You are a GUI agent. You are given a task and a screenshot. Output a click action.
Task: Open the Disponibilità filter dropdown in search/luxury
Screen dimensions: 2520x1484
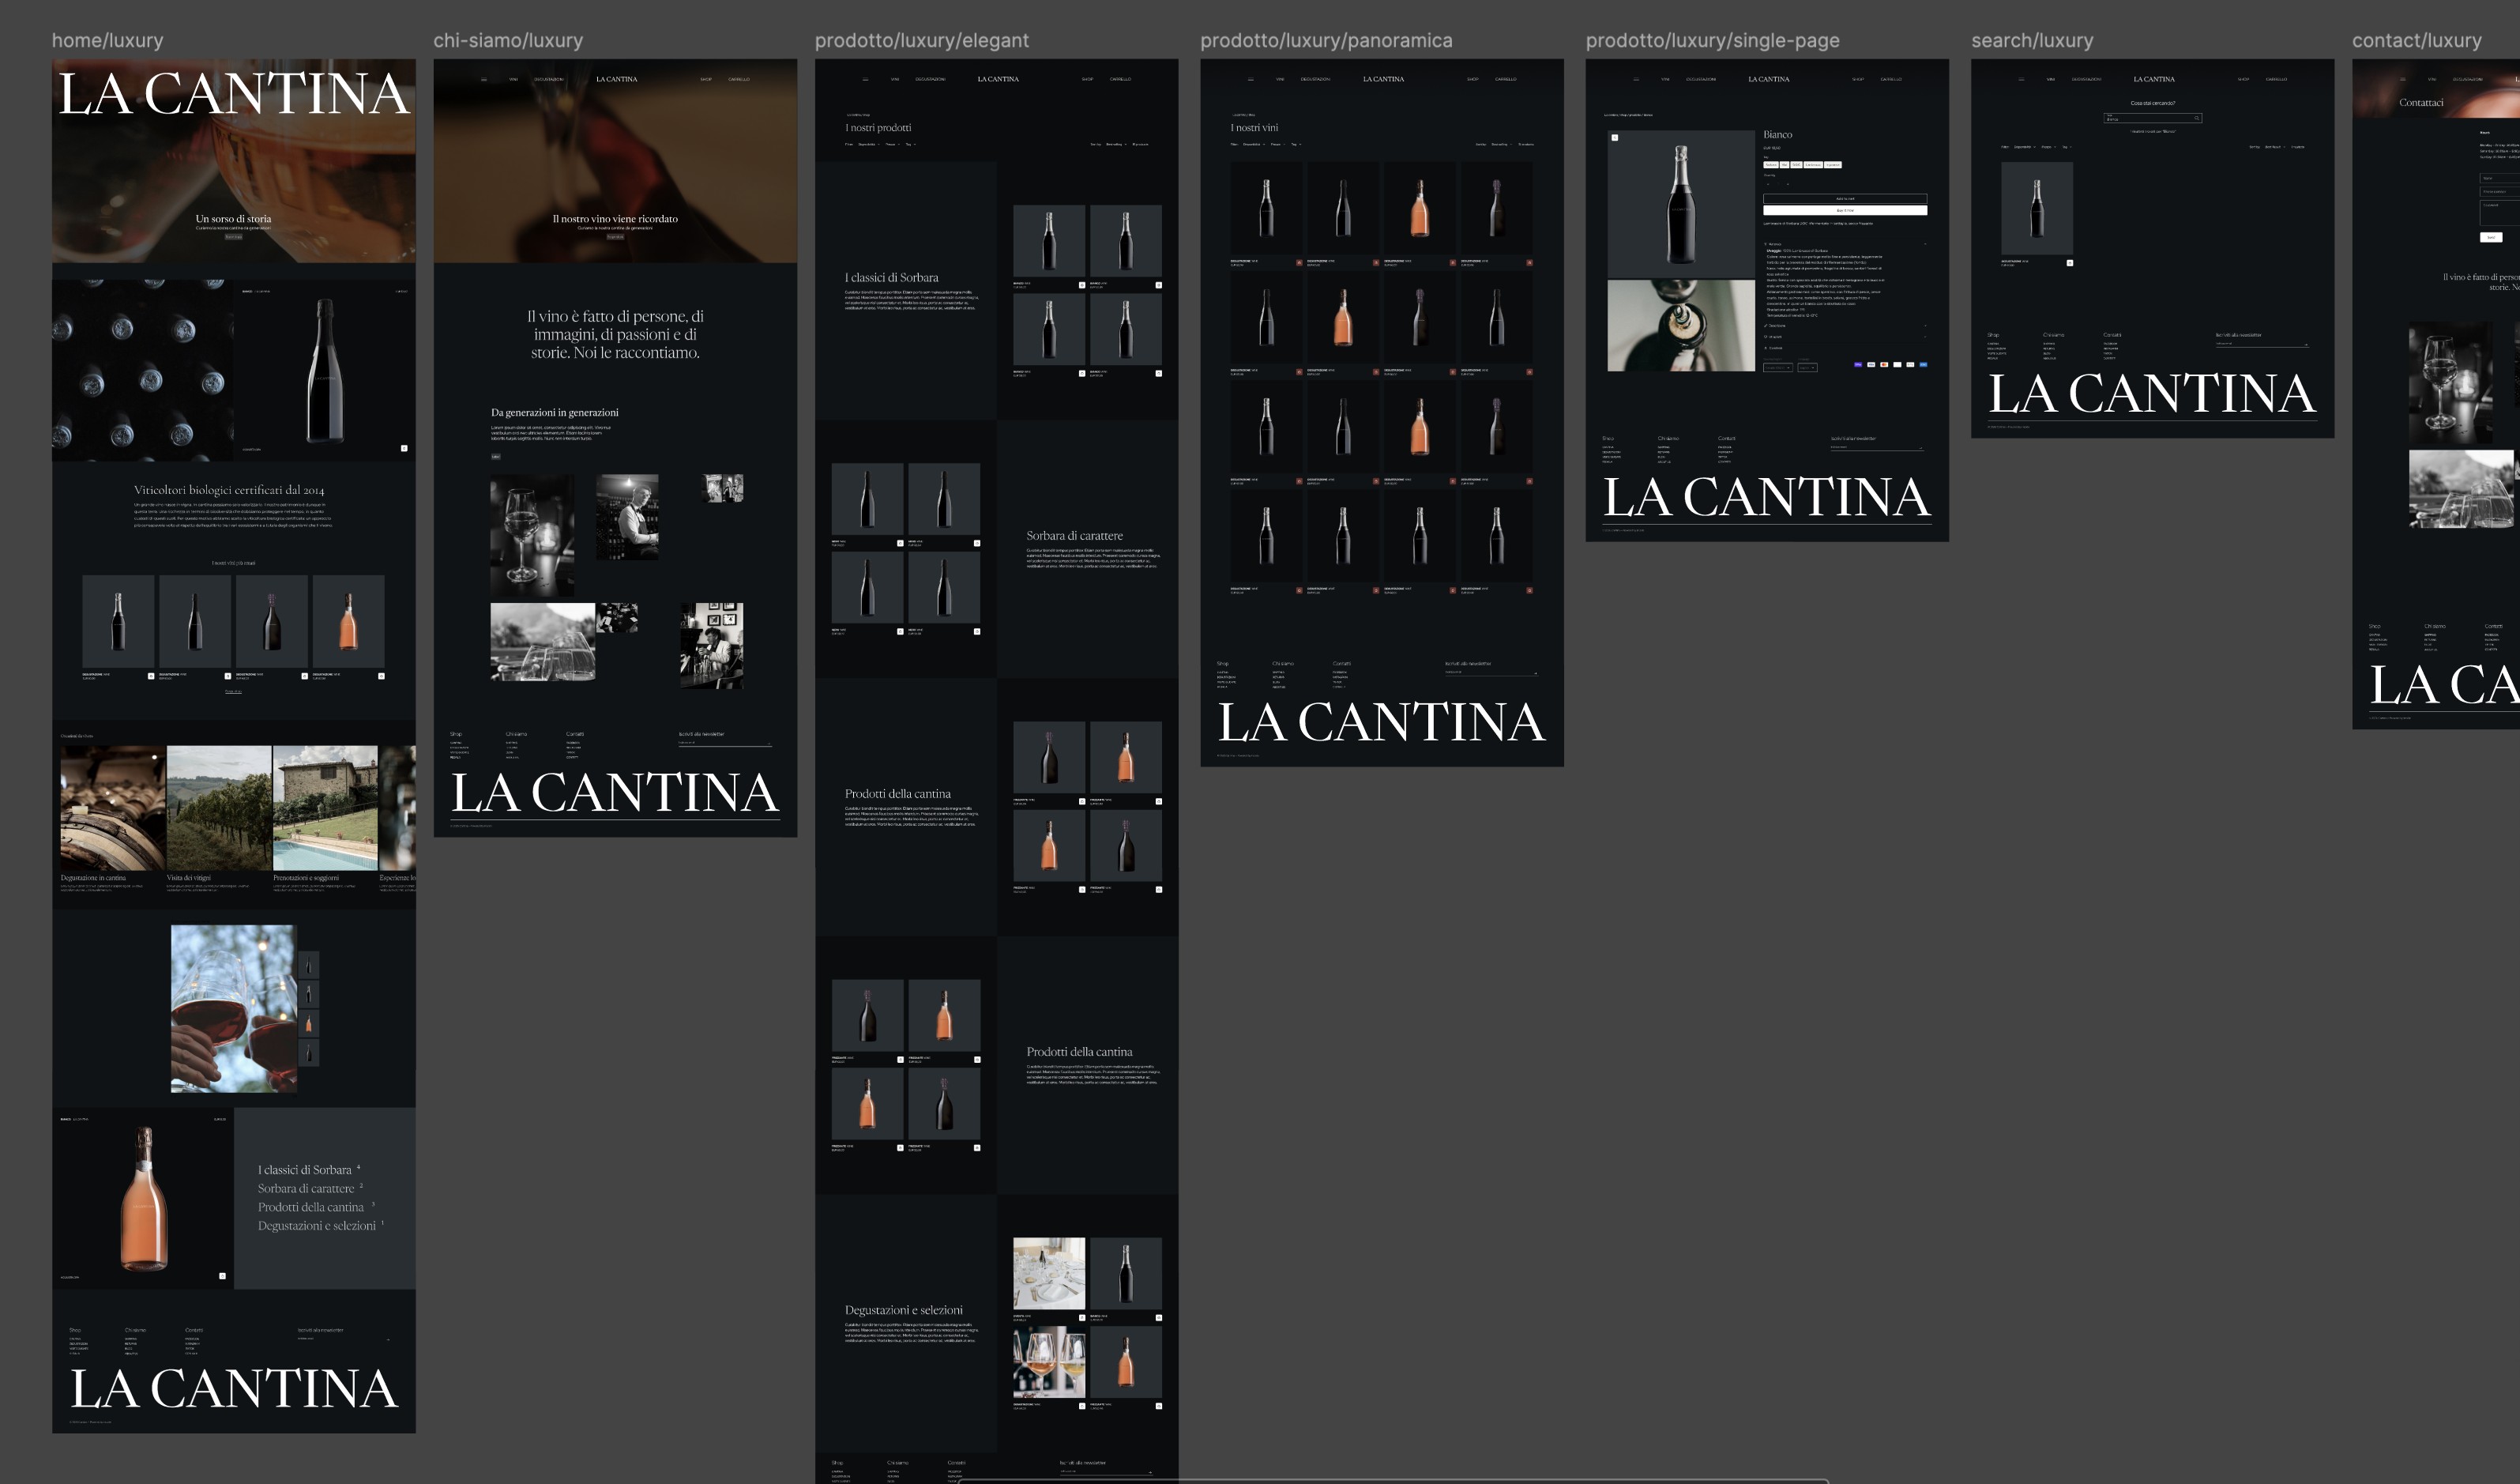2025,148
